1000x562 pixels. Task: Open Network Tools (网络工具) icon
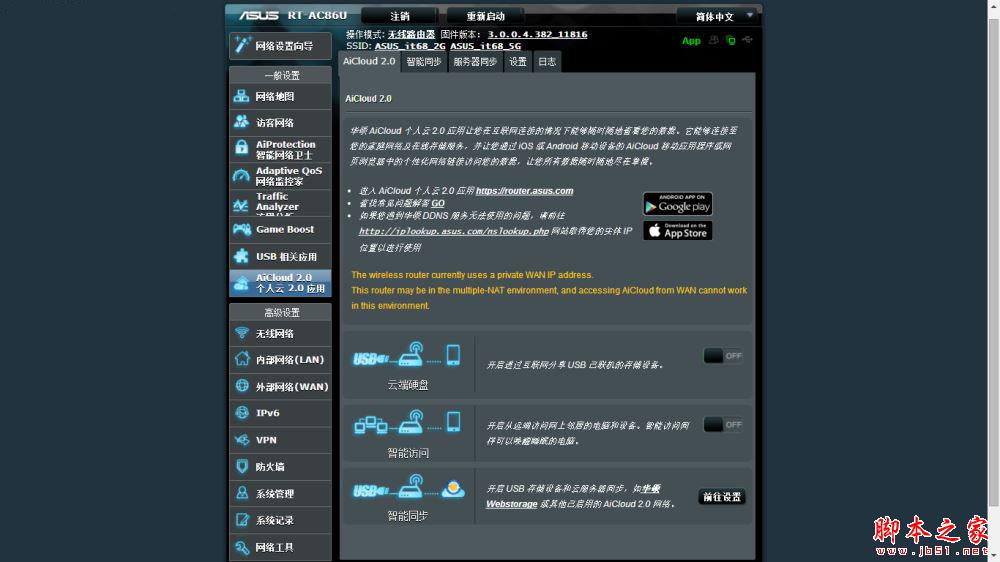tap(242, 547)
